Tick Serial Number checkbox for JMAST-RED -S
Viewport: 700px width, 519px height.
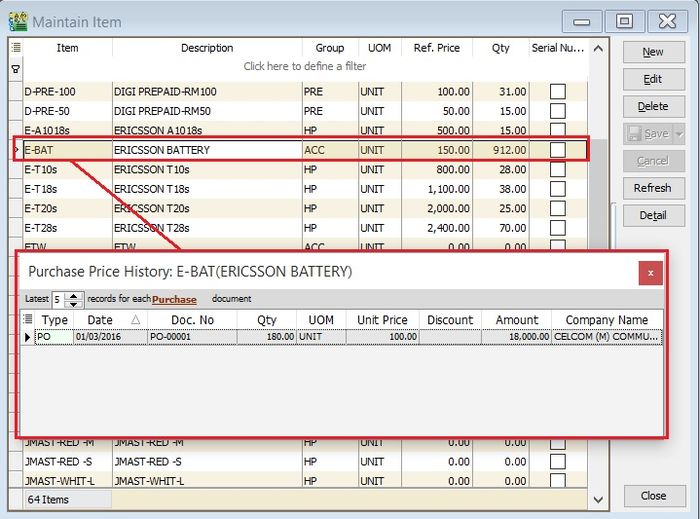tap(557, 462)
